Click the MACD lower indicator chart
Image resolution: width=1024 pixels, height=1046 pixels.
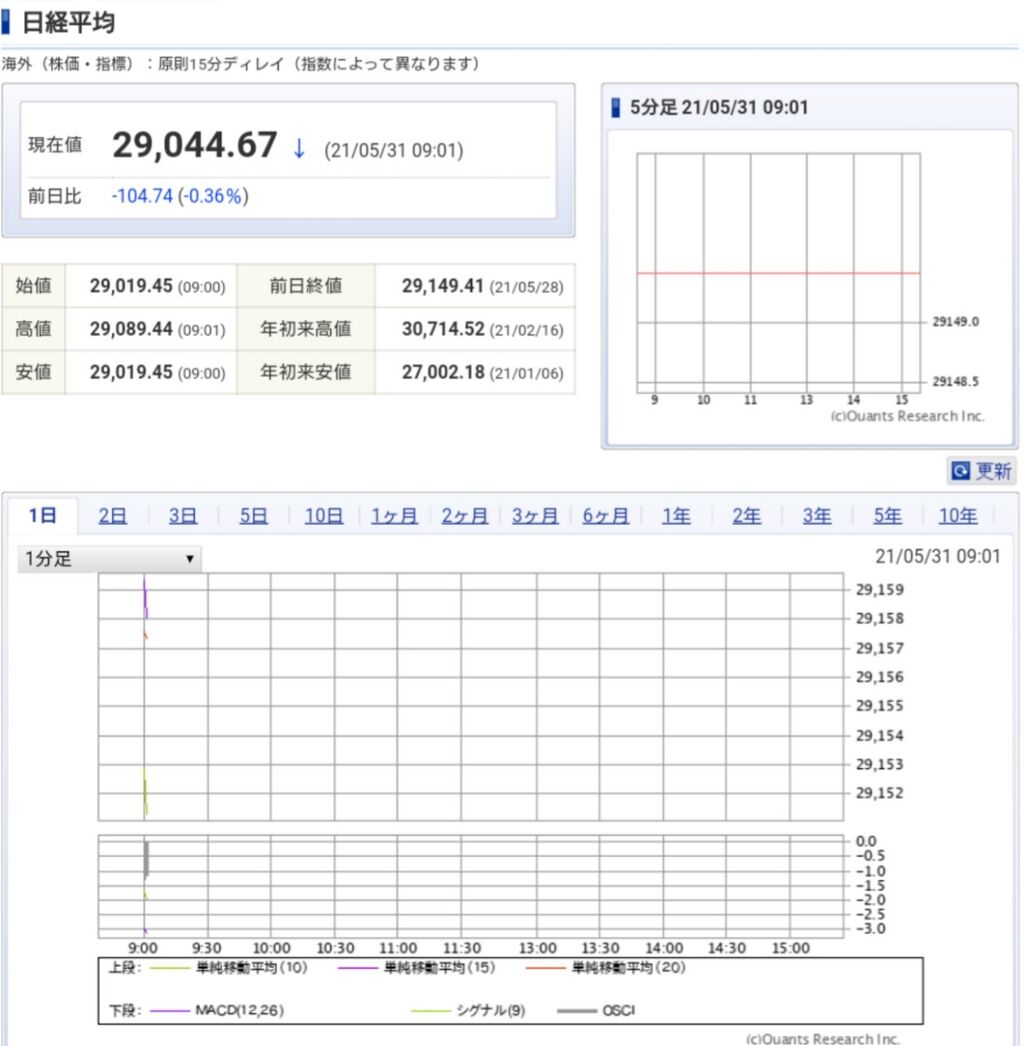(471, 886)
